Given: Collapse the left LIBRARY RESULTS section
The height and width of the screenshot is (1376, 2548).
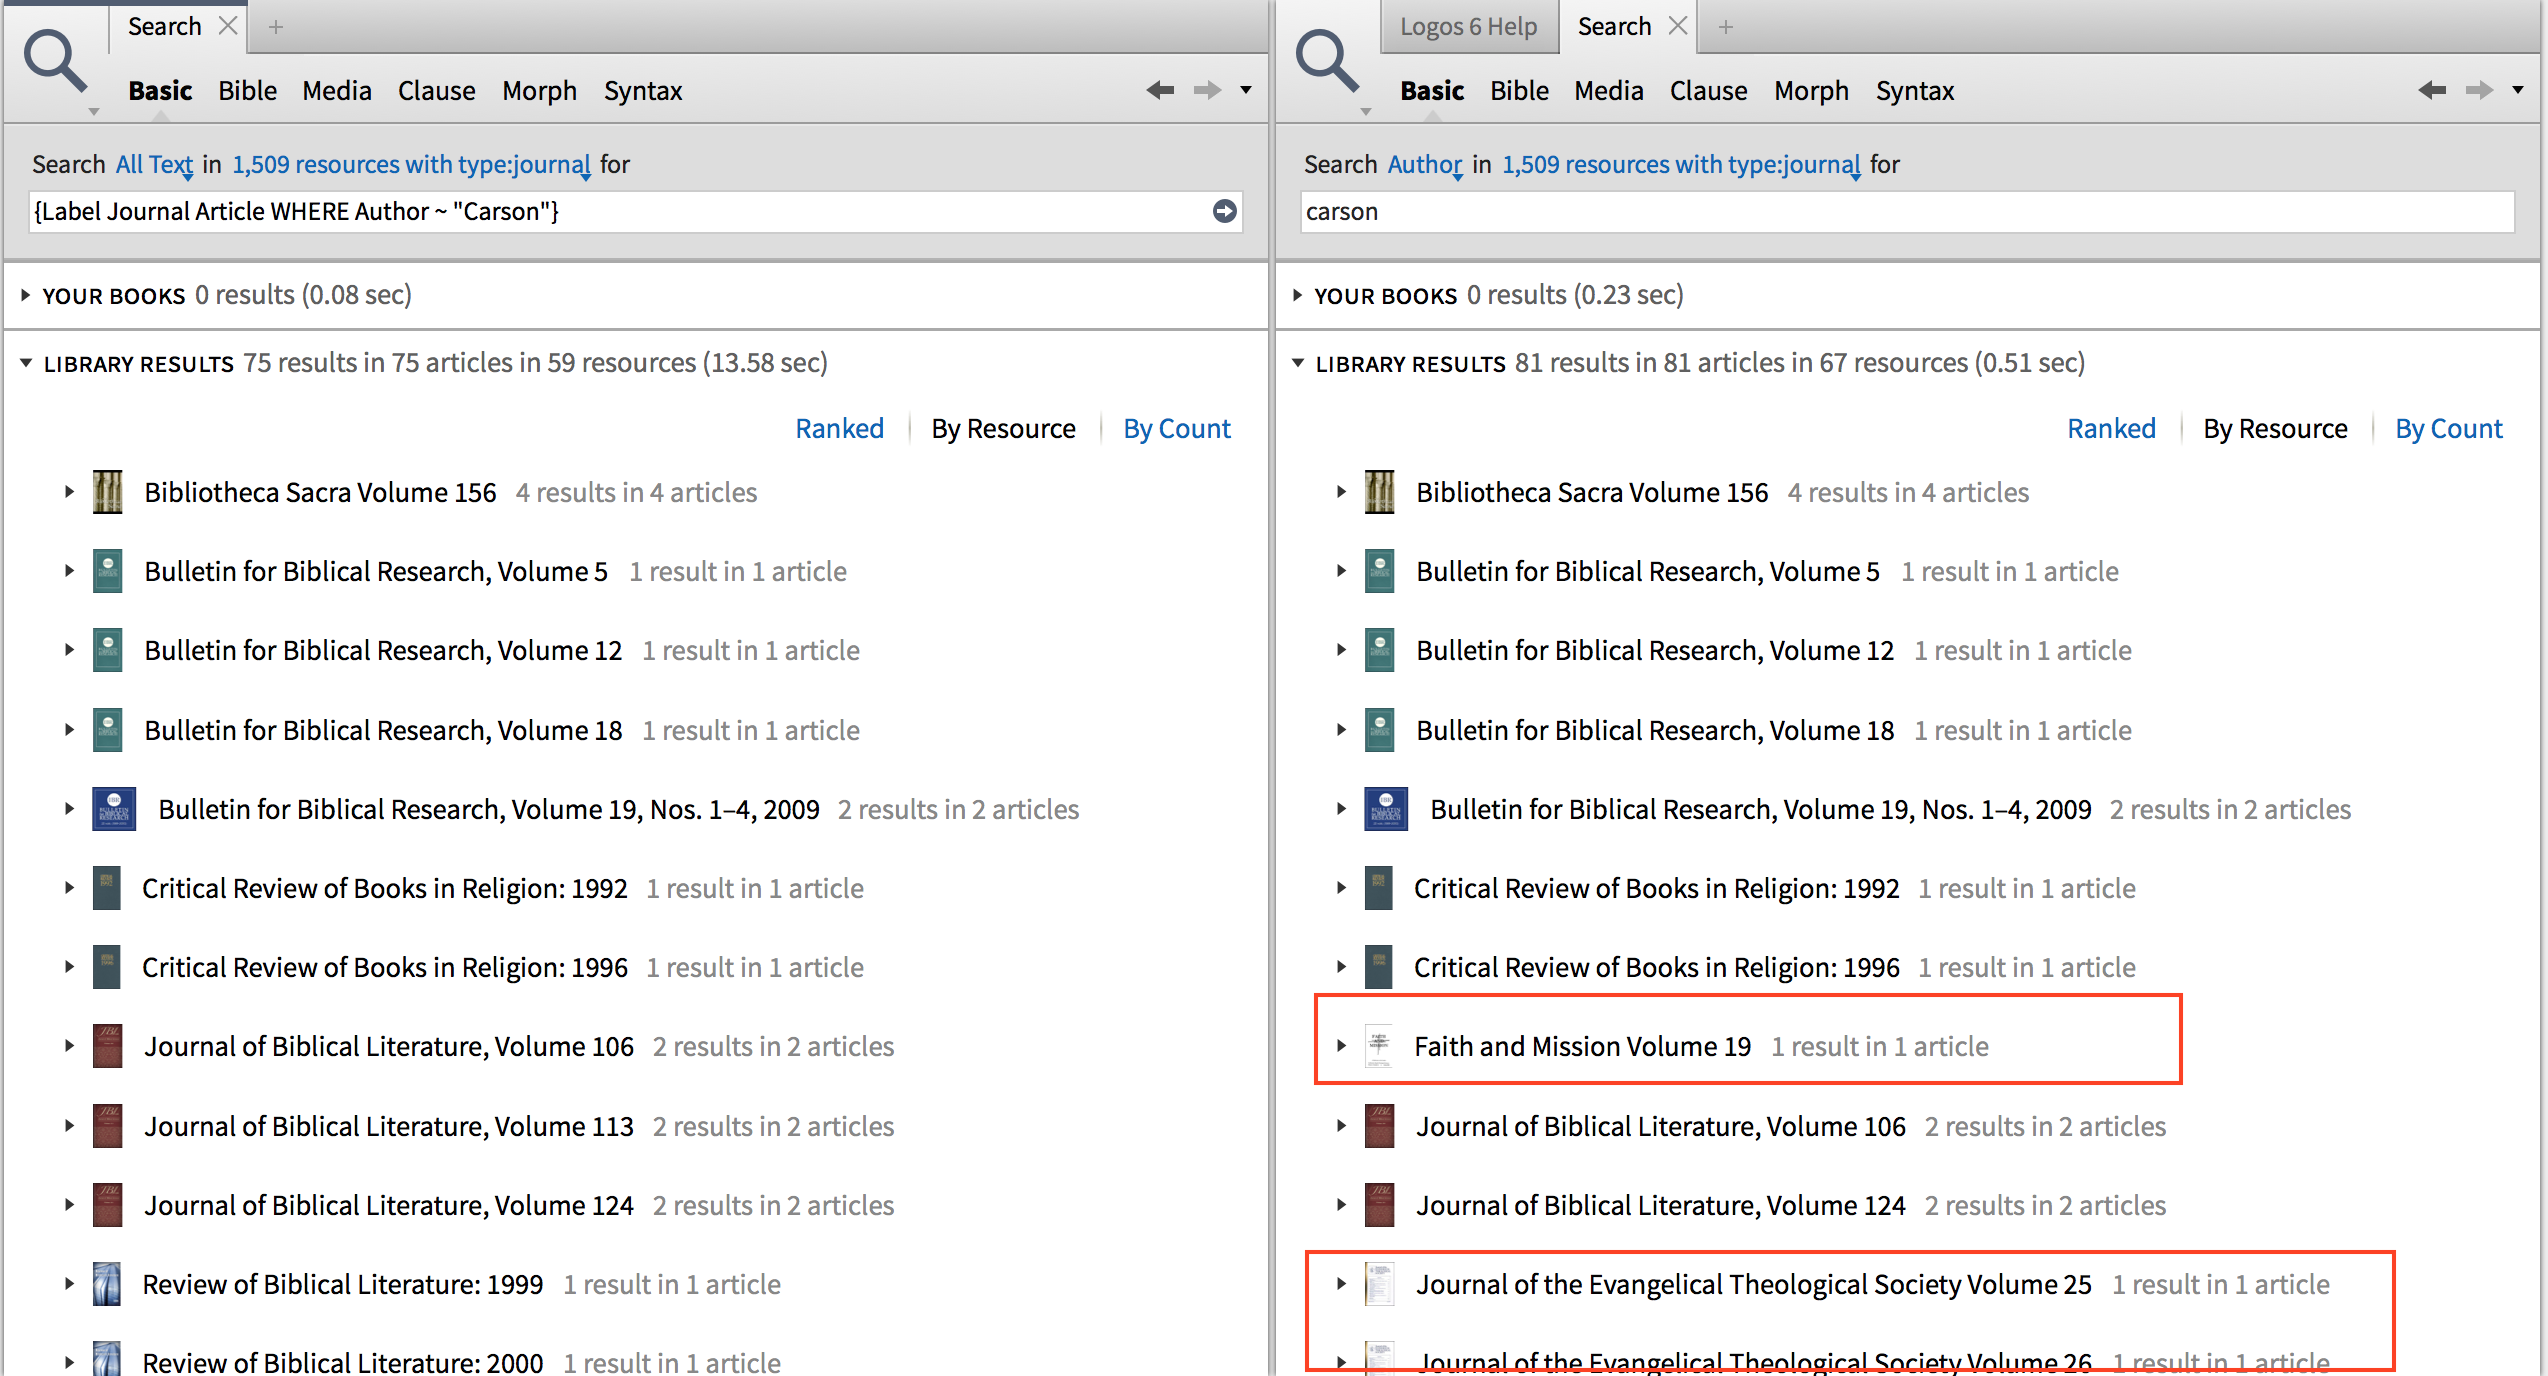Looking at the screenshot, I should click(26, 363).
